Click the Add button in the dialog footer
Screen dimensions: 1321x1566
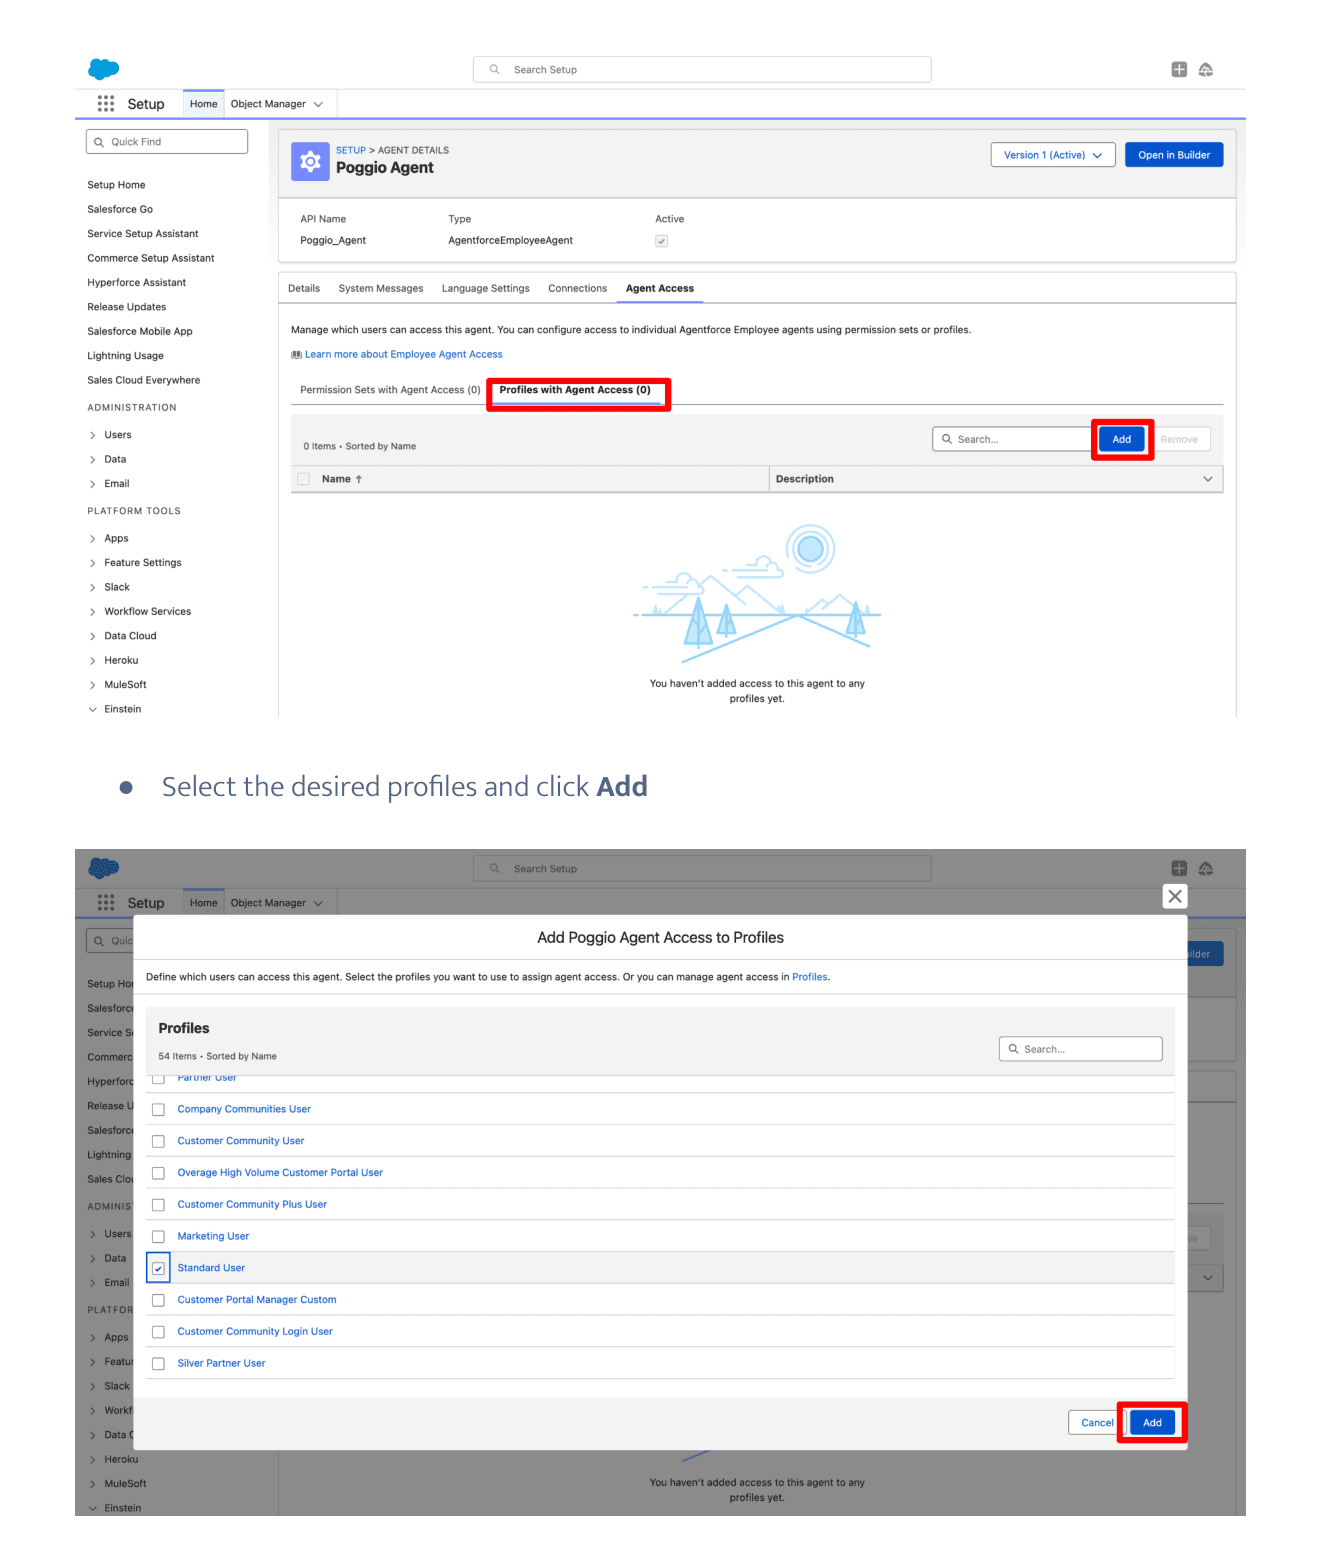click(x=1152, y=1423)
